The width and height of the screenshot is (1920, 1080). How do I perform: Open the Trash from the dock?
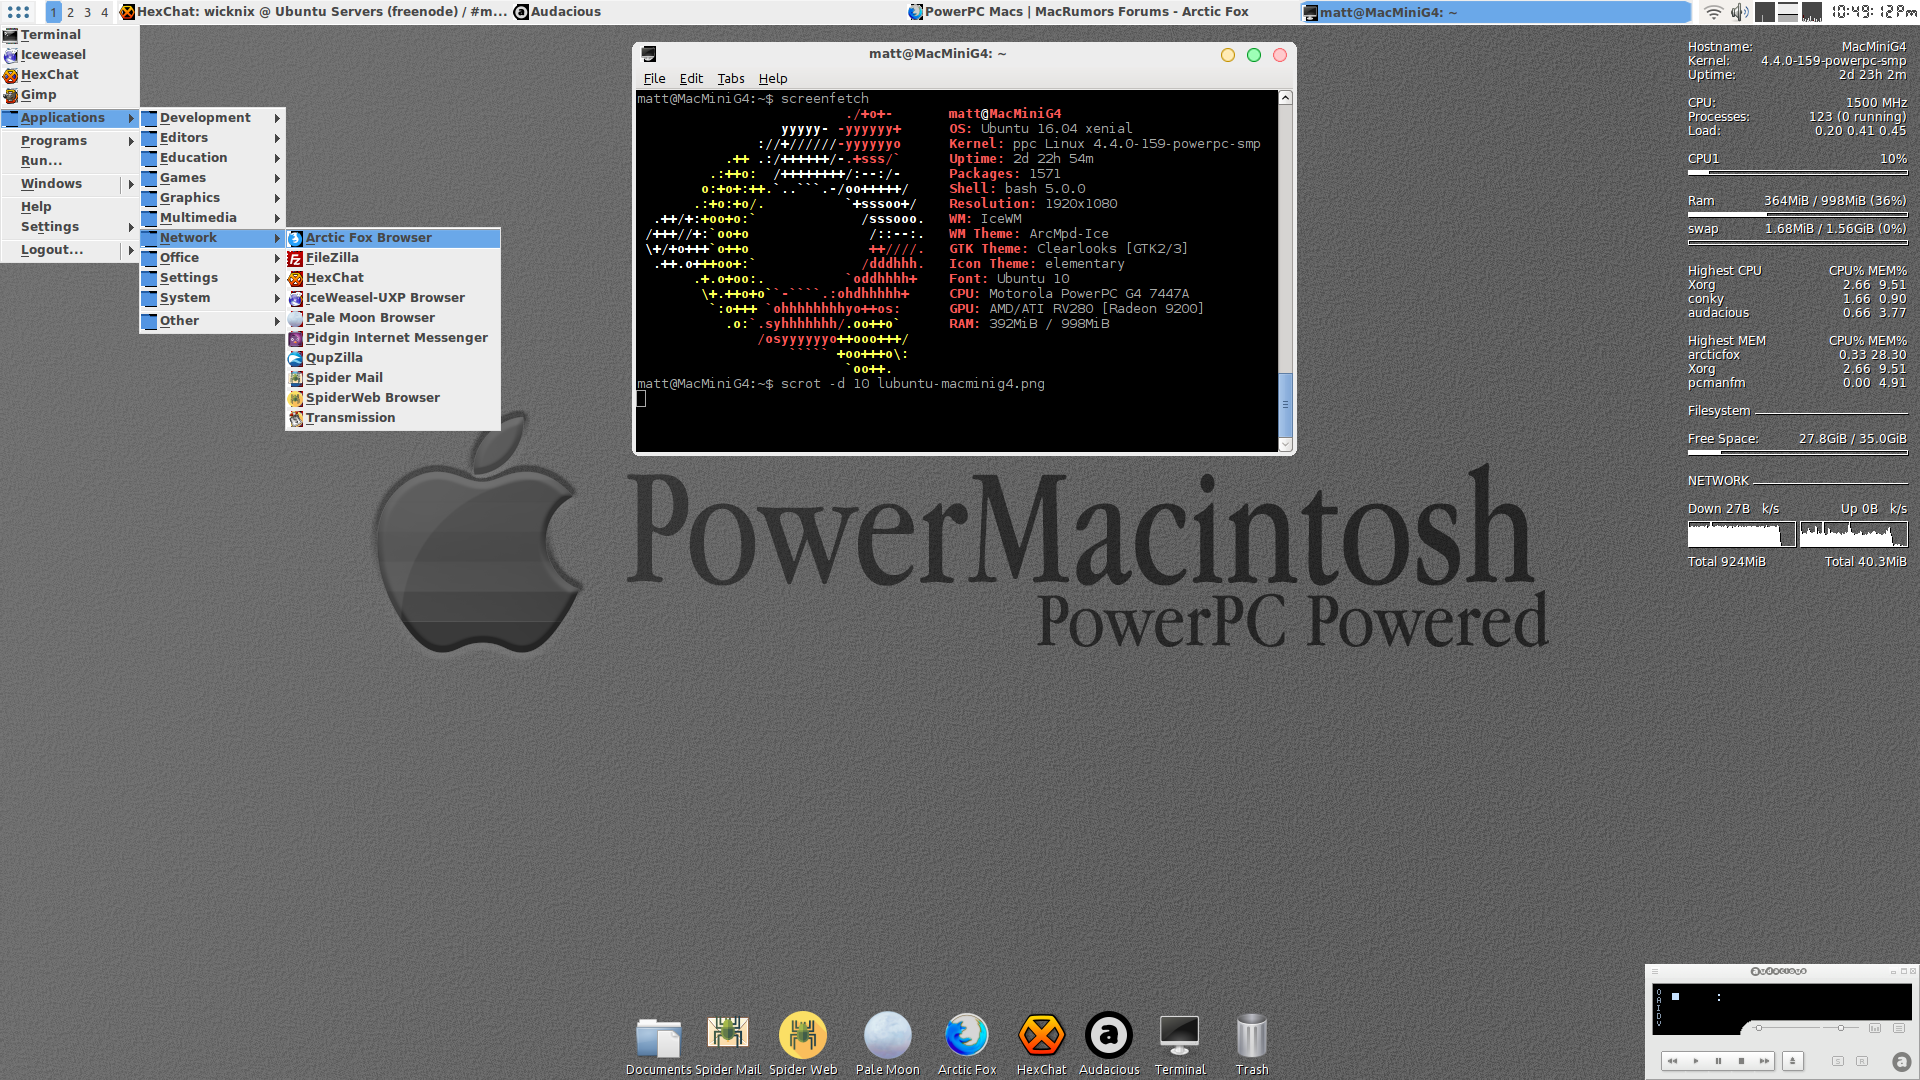point(1251,1037)
